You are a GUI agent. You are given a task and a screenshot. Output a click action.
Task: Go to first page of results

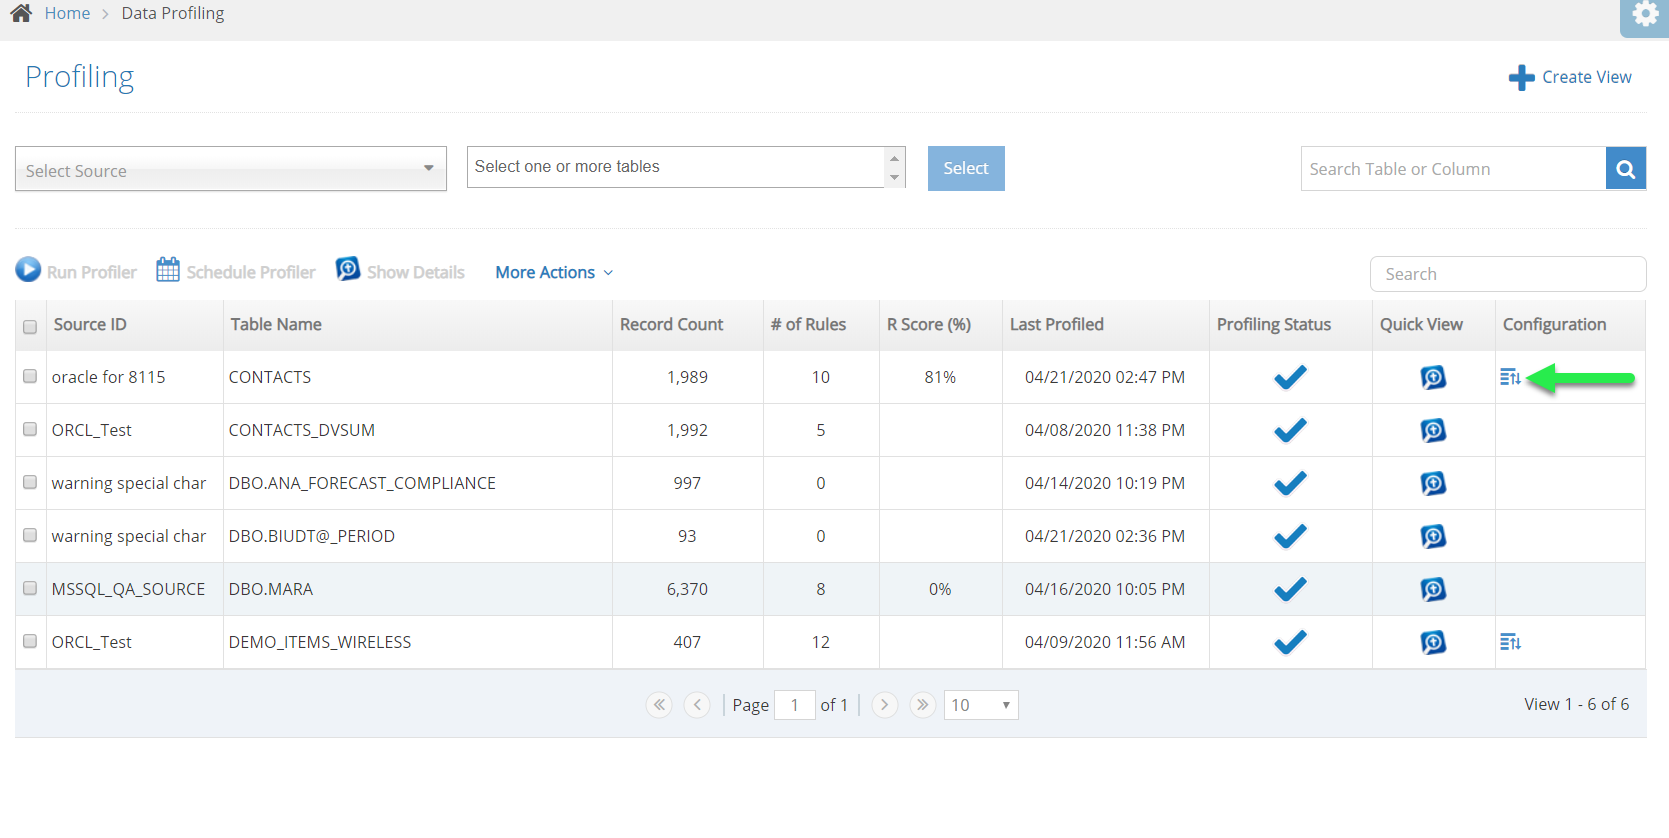[659, 705]
